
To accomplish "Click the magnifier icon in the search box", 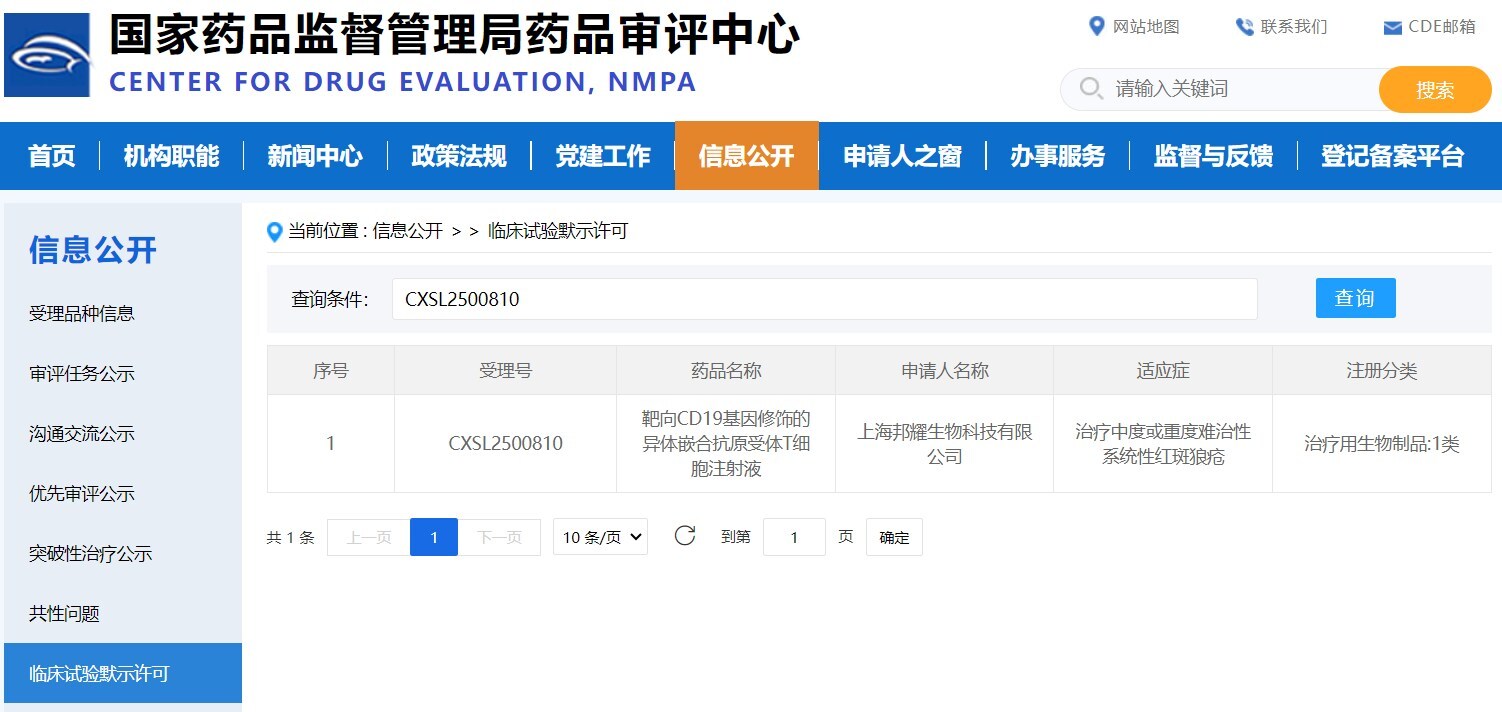I will (1090, 89).
